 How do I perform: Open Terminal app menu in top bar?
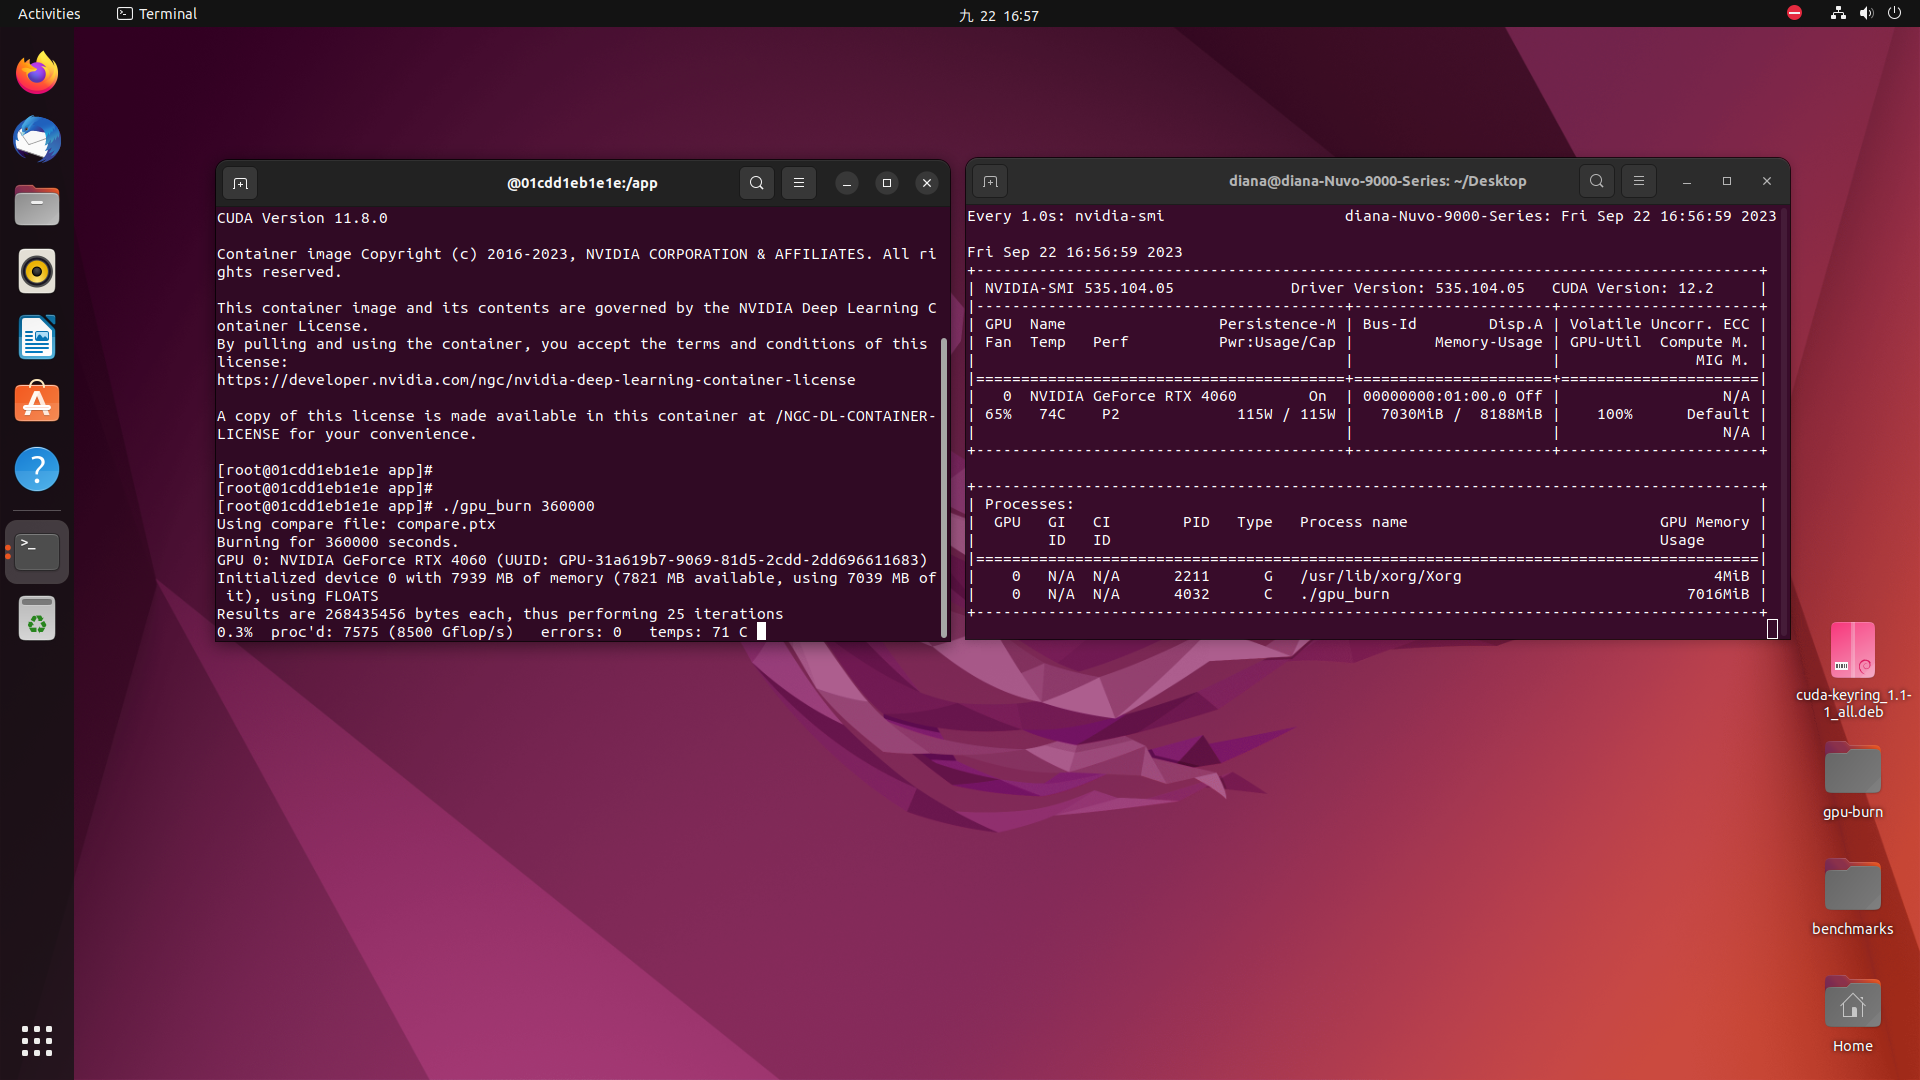[157, 14]
